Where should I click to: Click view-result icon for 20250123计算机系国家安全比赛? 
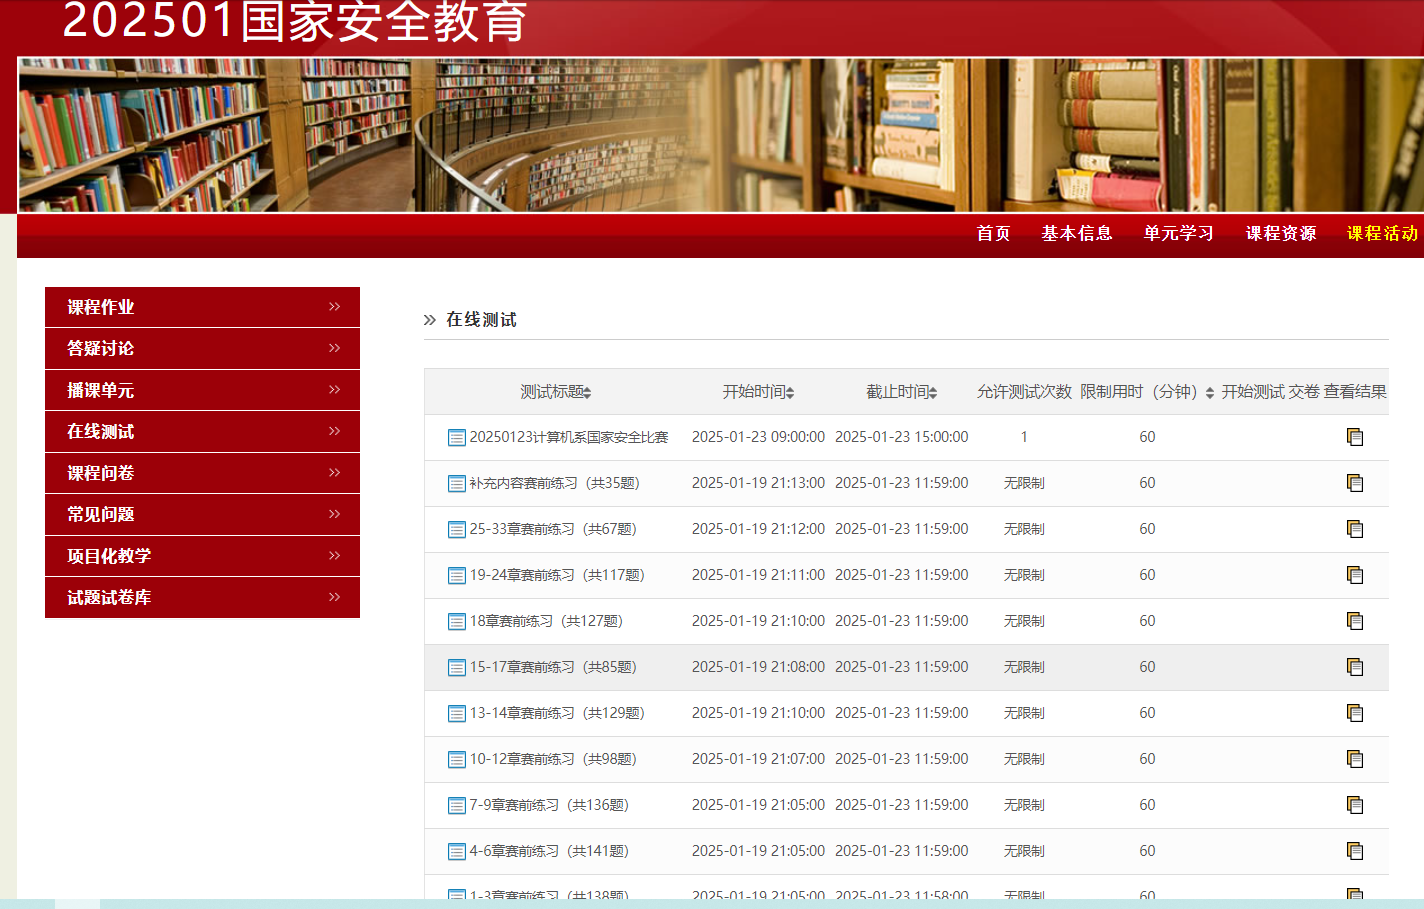tap(1355, 437)
